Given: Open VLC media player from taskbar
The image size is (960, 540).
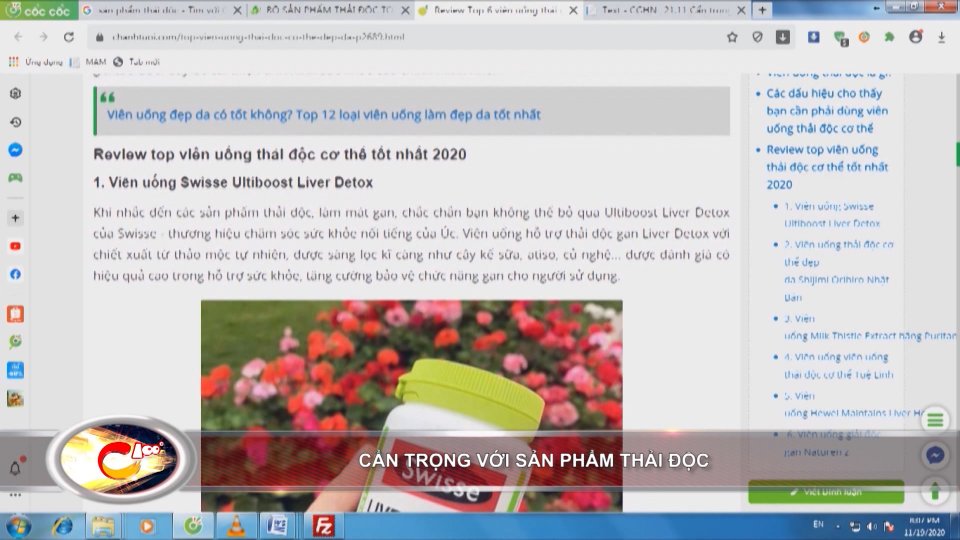Looking at the screenshot, I should tap(237, 525).
